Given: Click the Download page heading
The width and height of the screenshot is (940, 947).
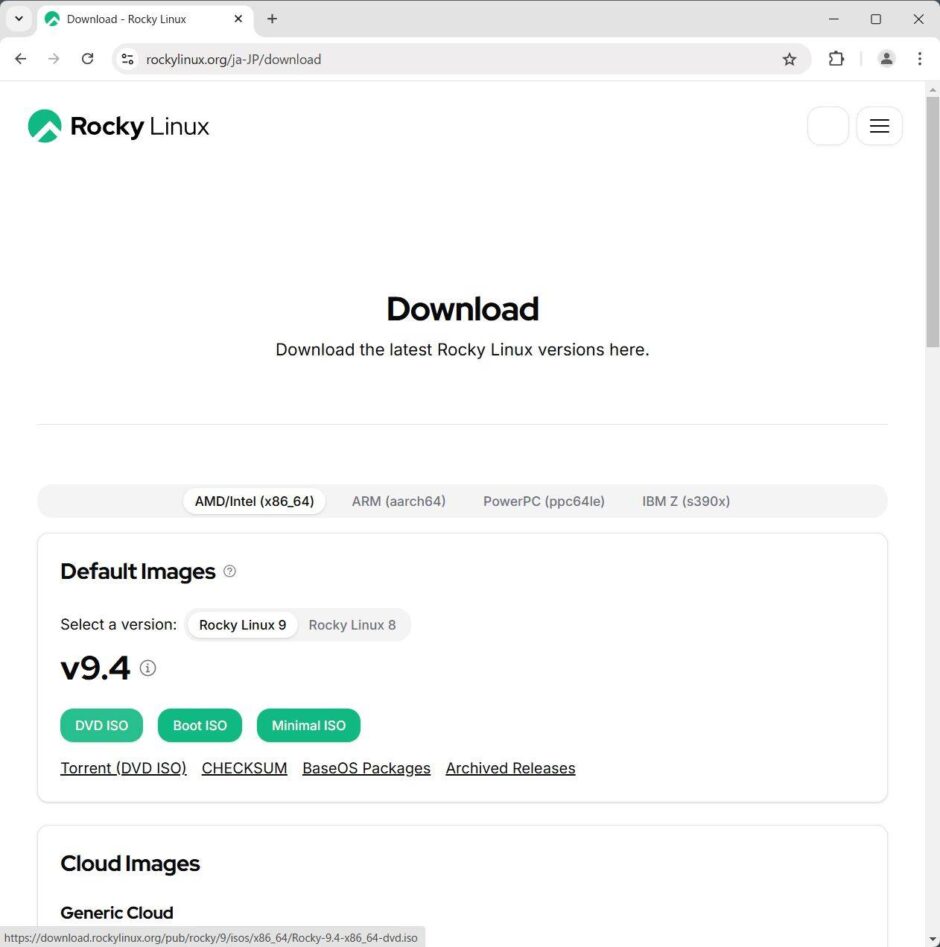Looking at the screenshot, I should point(462,309).
